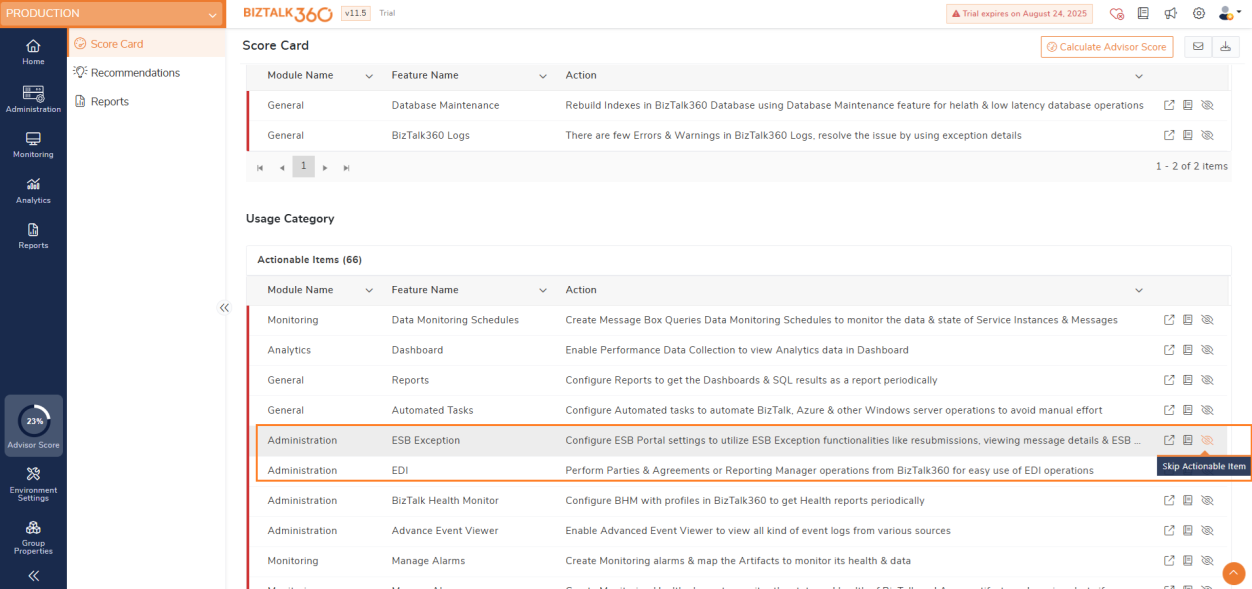Open Module Name column filter in Usage Category
Viewport: 1252px width, 589px height.
click(x=369, y=290)
